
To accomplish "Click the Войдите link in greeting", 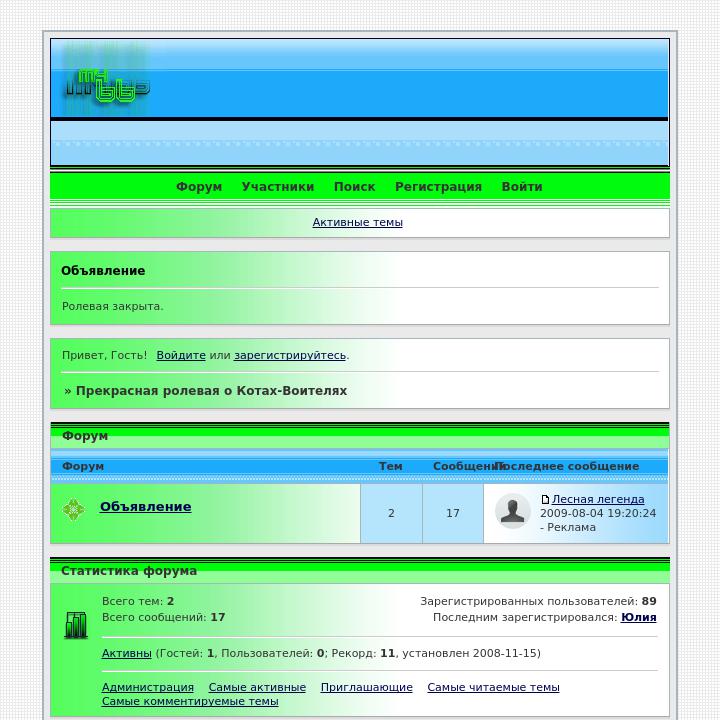I will tap(181, 355).
